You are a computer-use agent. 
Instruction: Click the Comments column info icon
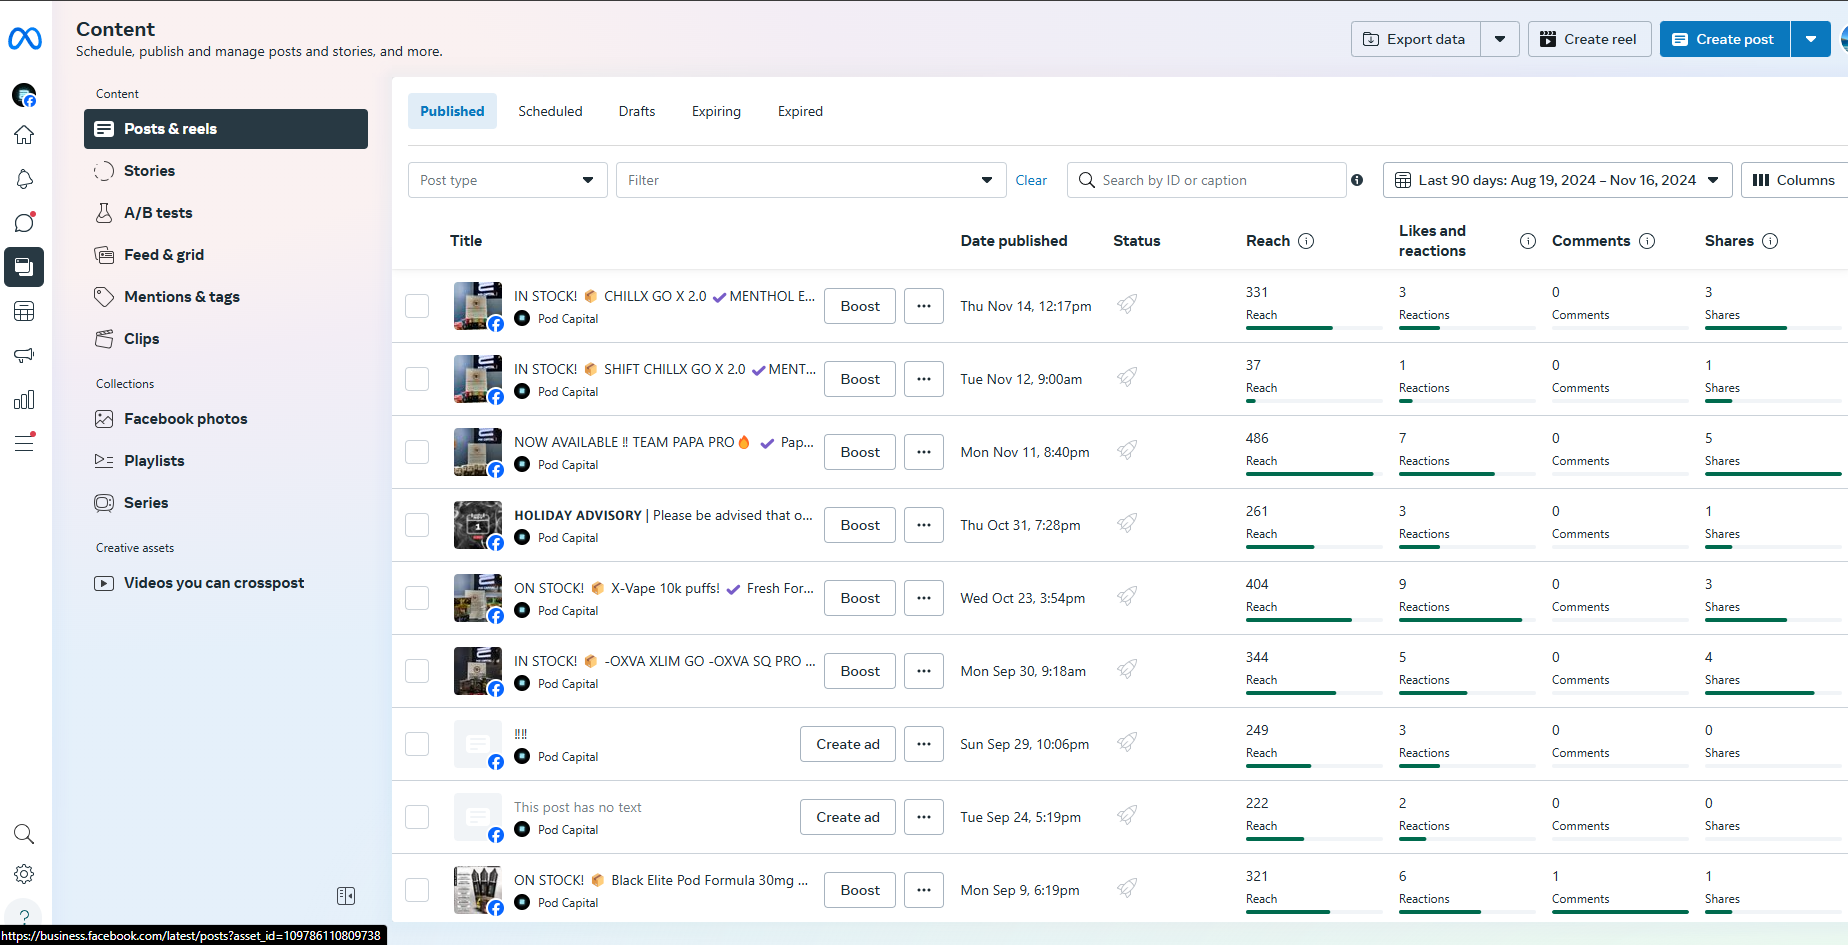1647,241
